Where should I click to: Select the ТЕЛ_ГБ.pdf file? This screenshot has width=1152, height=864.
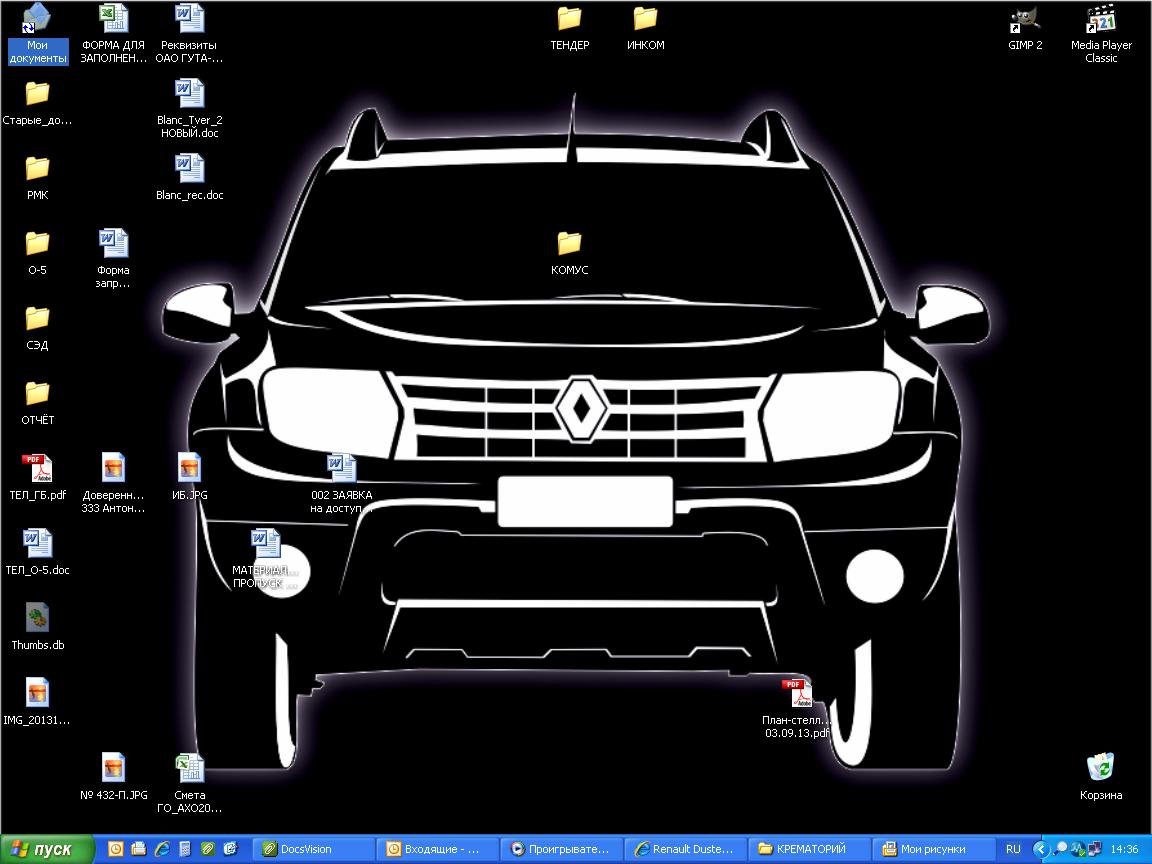coord(37,478)
